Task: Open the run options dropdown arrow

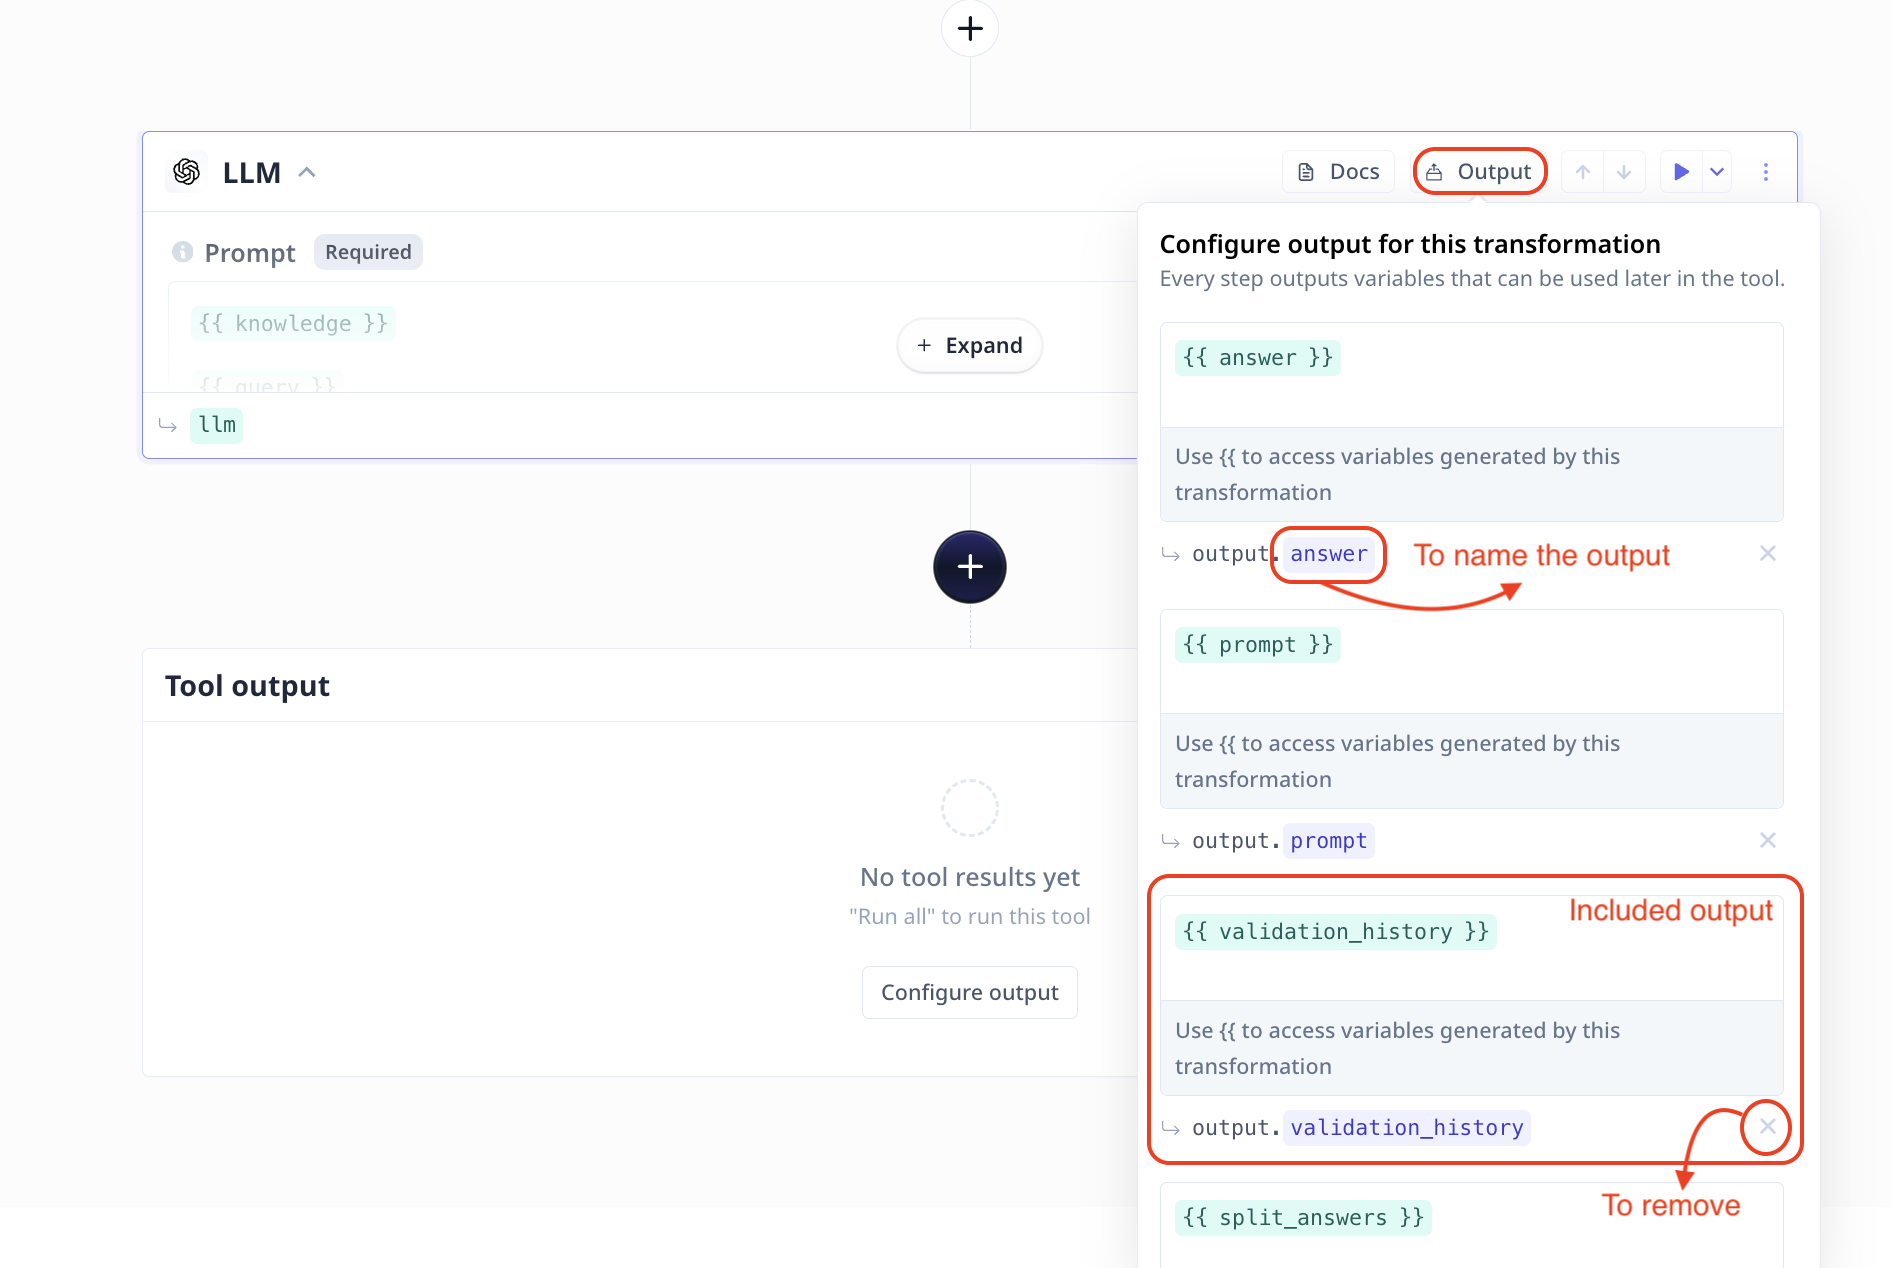Action: [1717, 172]
